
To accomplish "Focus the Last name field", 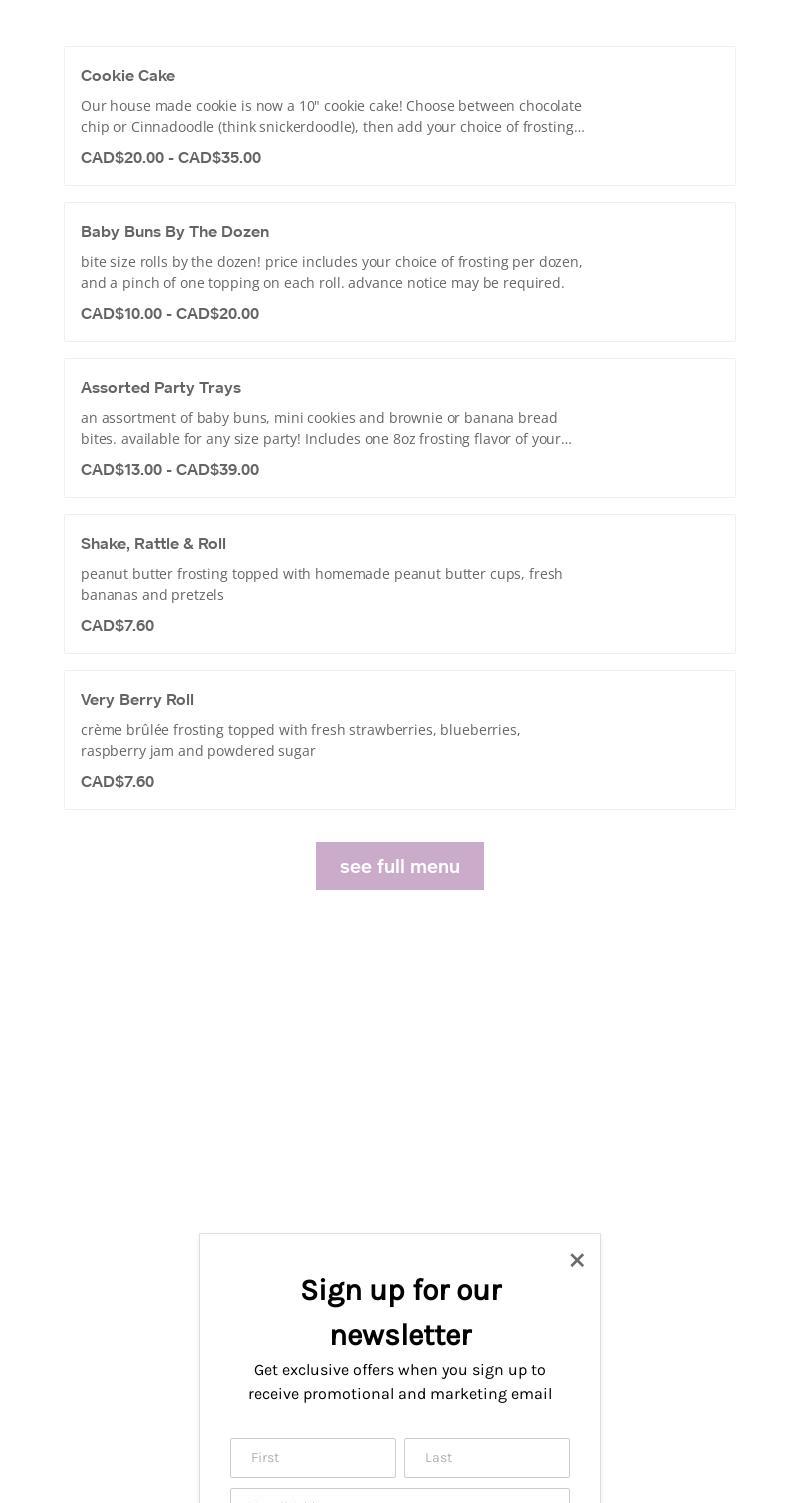I will coord(487,1458).
